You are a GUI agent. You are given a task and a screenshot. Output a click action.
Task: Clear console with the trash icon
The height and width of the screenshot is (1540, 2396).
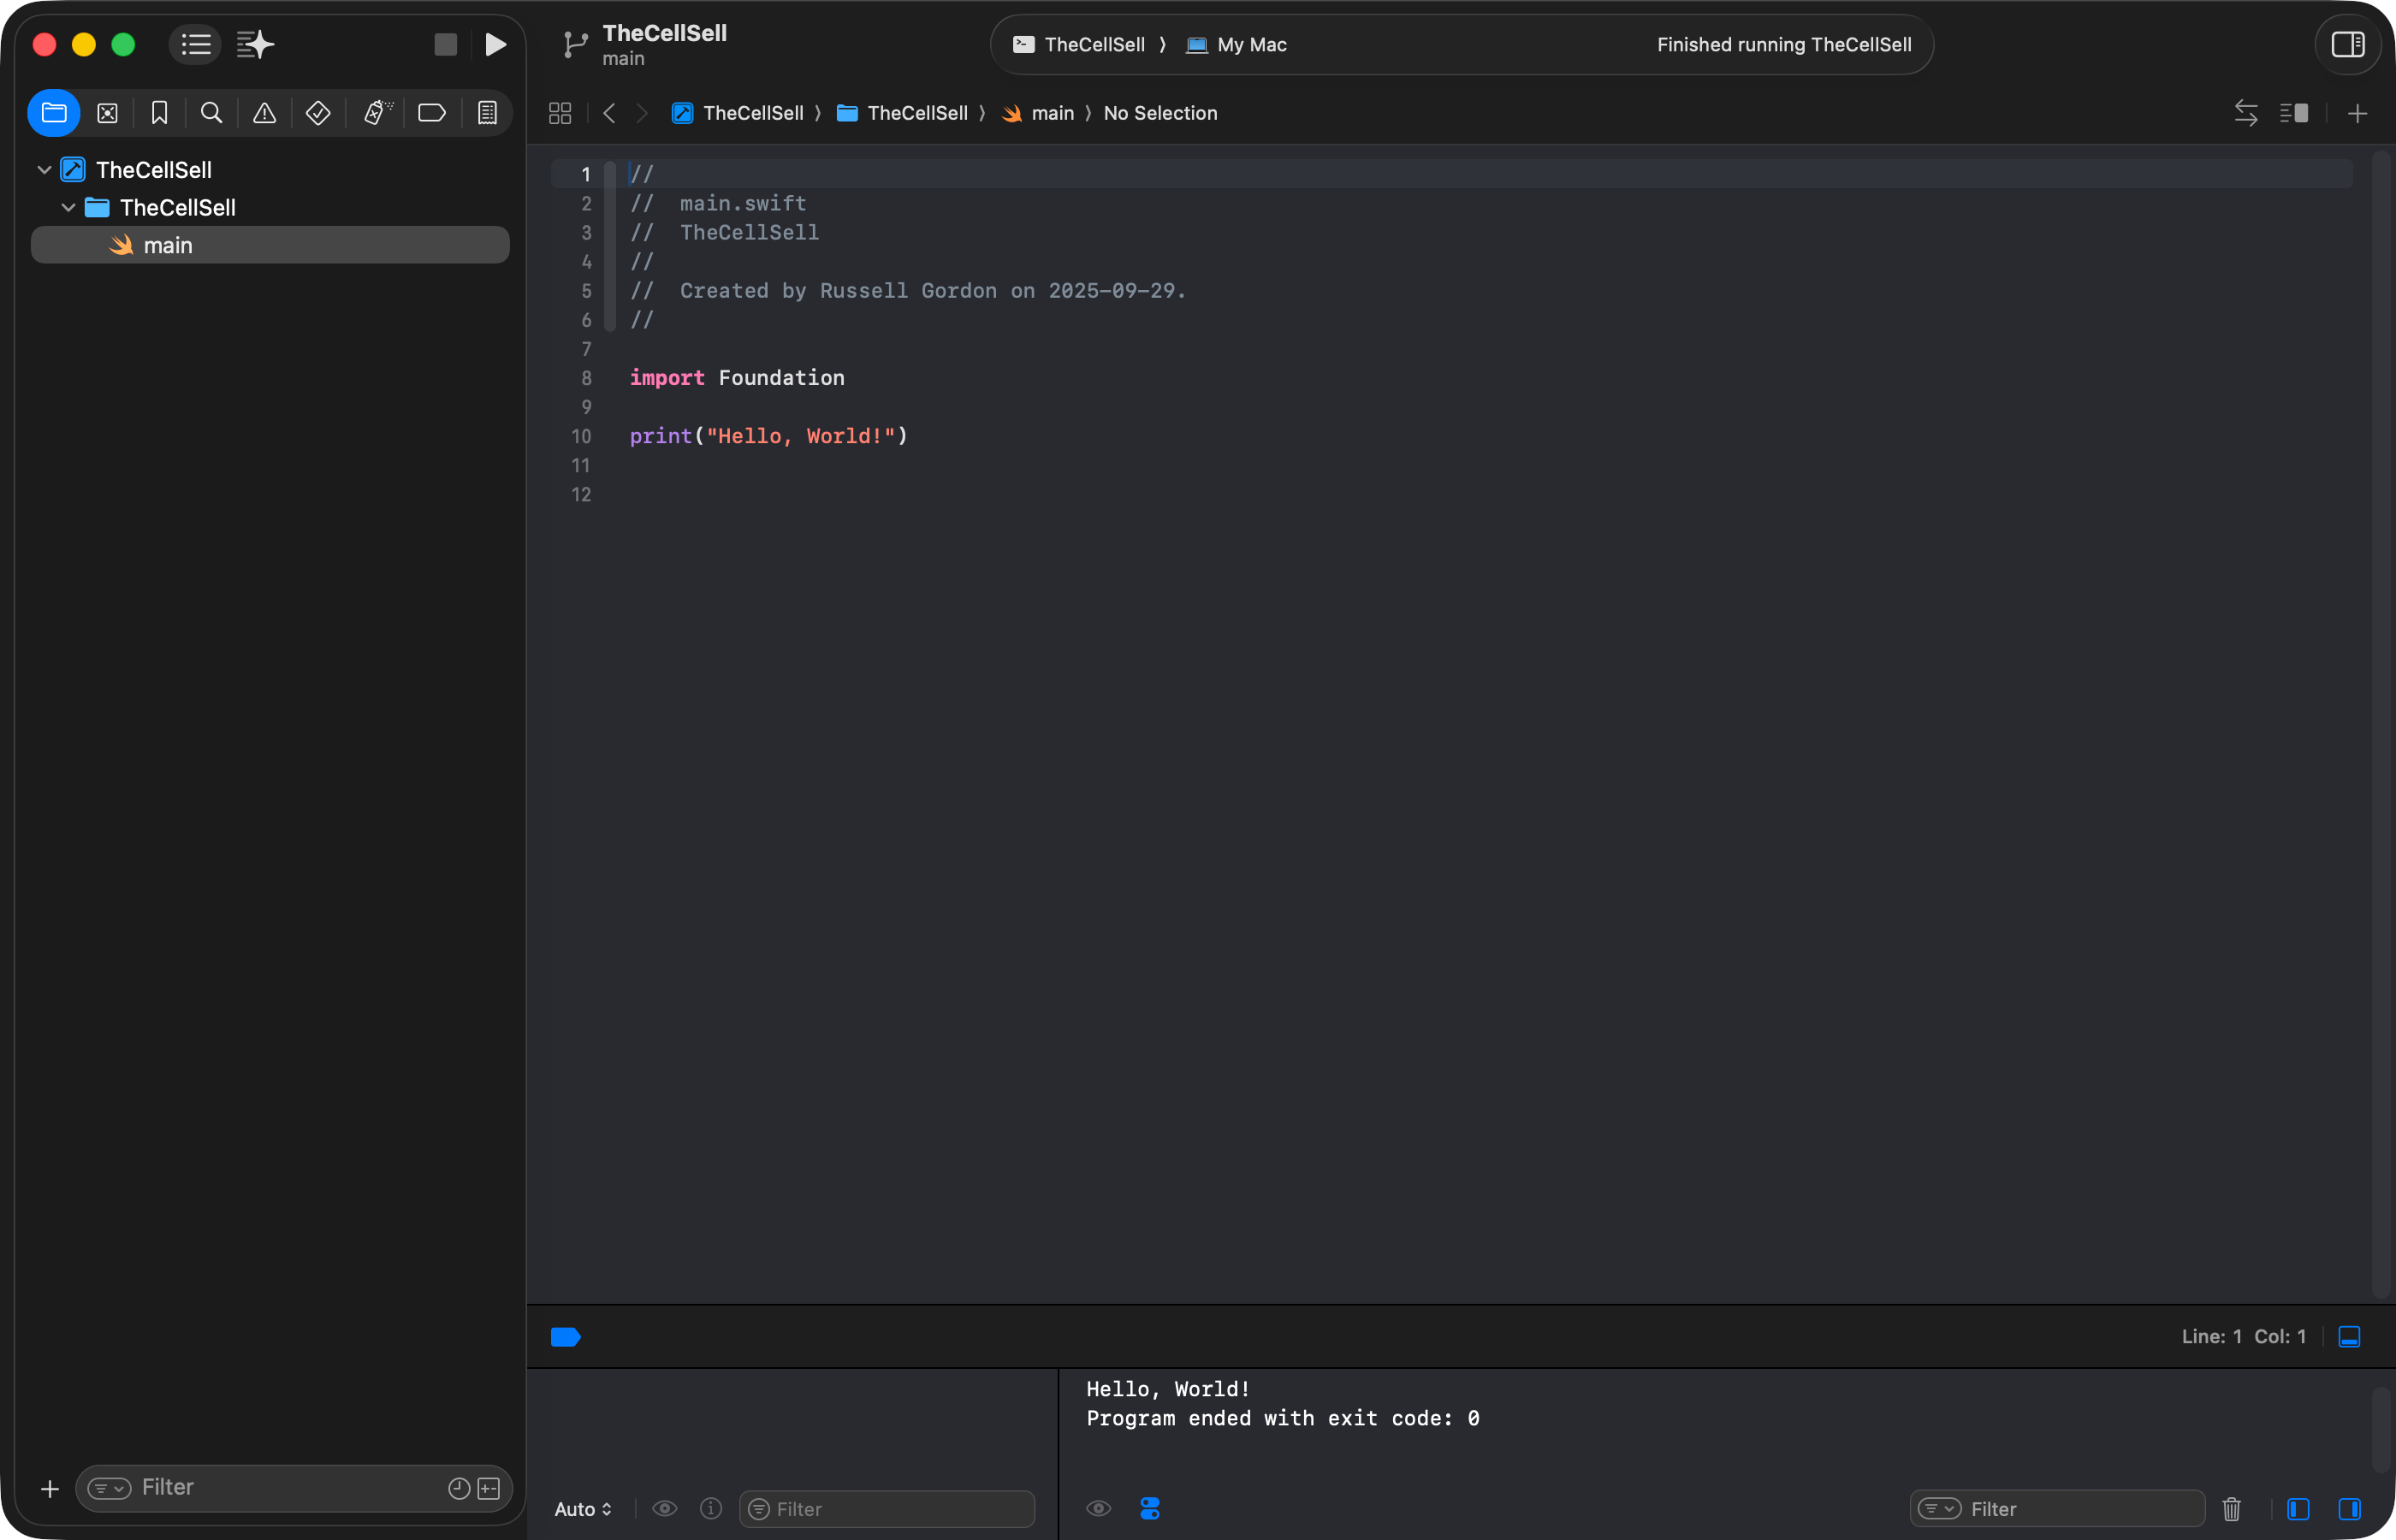tap(2231, 1509)
